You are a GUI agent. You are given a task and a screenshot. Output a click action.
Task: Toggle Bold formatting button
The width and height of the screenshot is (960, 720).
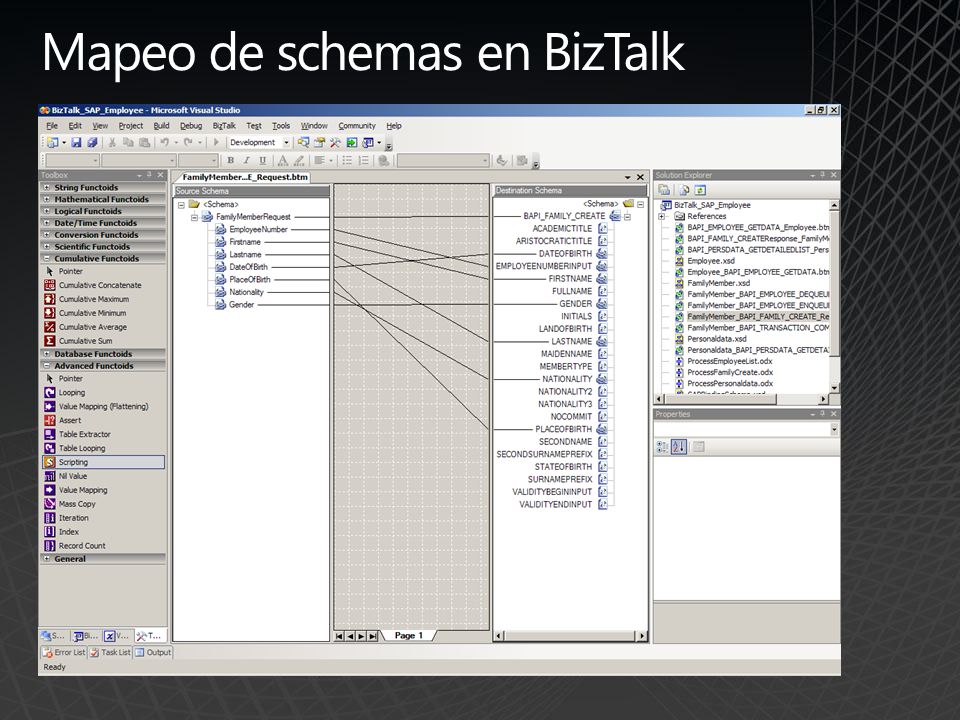(231, 160)
